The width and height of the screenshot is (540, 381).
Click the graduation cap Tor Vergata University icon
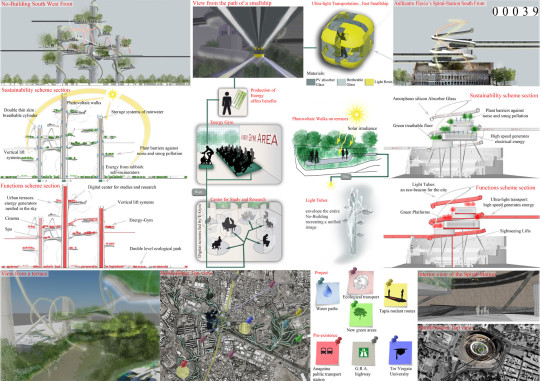click(401, 353)
